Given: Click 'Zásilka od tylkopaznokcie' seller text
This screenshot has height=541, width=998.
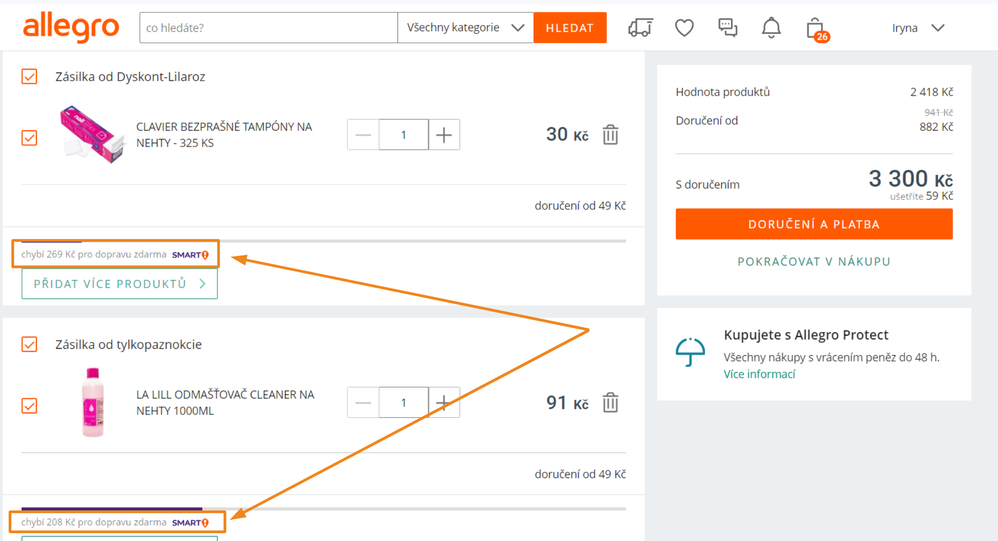Looking at the screenshot, I should coord(128,344).
